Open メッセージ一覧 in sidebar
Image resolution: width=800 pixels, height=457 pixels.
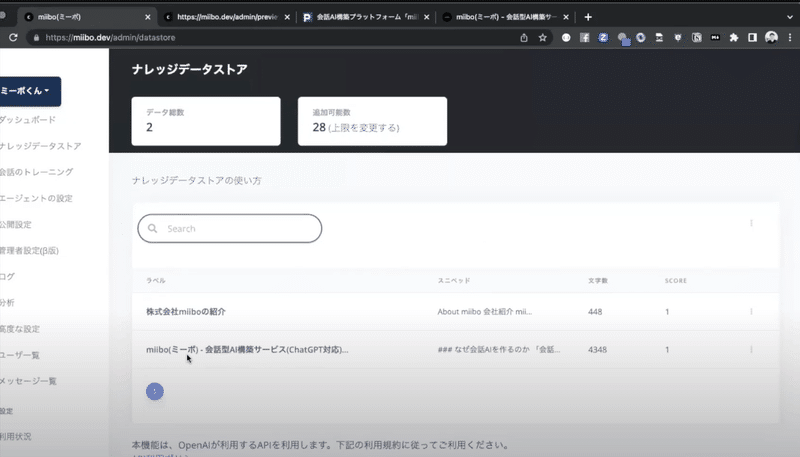pyautogui.click(x=28, y=381)
